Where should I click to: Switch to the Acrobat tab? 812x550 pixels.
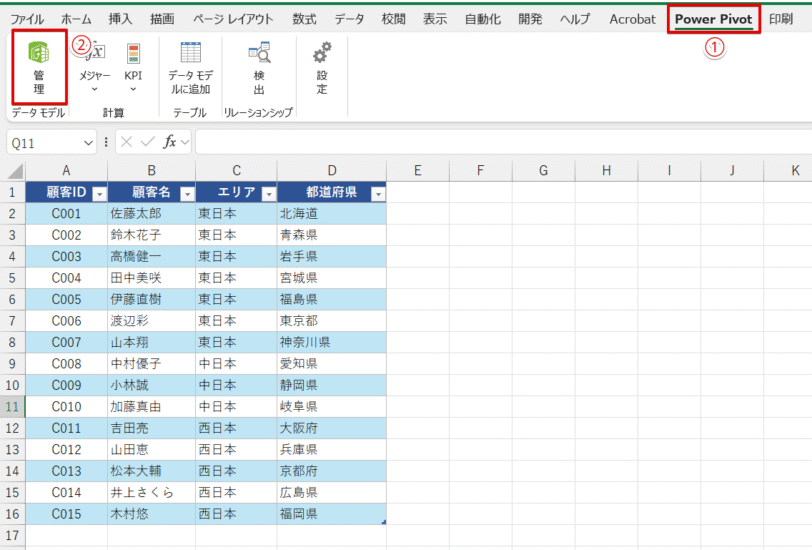point(632,19)
